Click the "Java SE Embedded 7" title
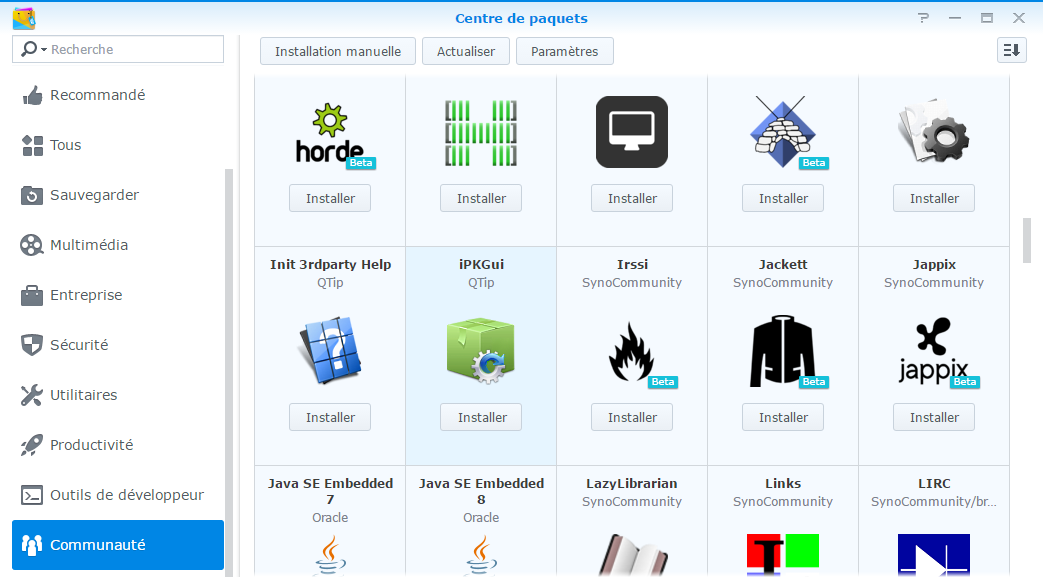 (x=330, y=491)
